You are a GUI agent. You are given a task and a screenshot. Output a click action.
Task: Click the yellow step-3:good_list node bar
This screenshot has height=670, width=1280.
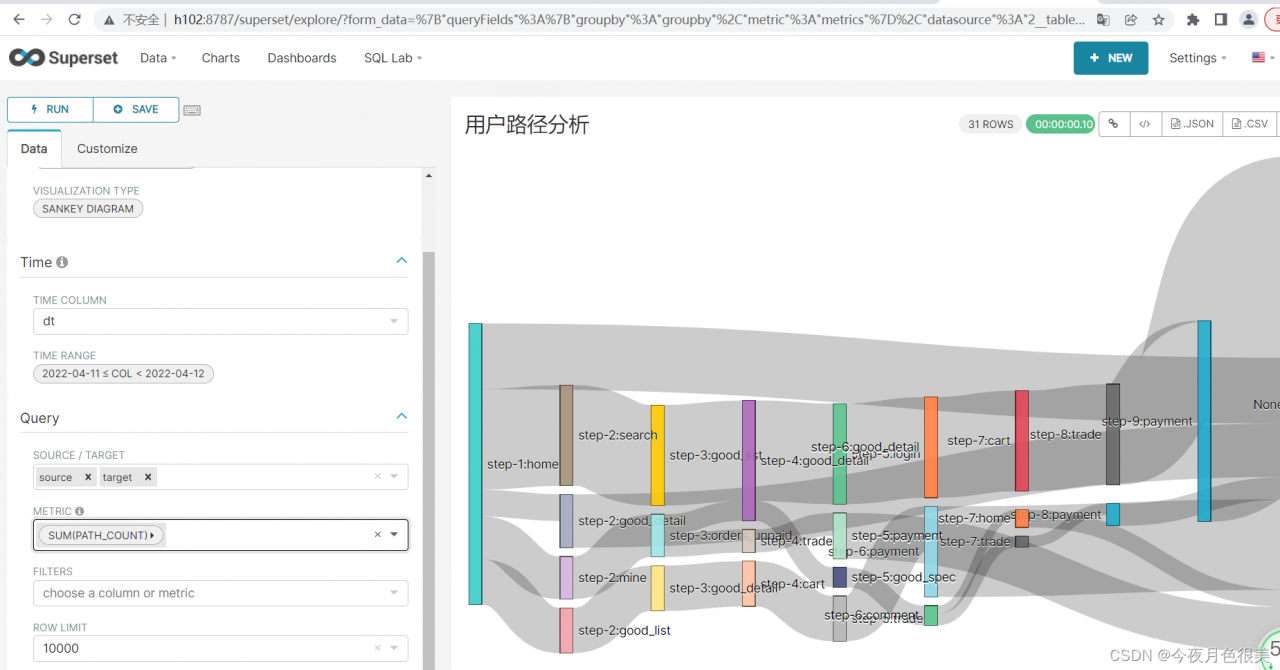coord(657,455)
